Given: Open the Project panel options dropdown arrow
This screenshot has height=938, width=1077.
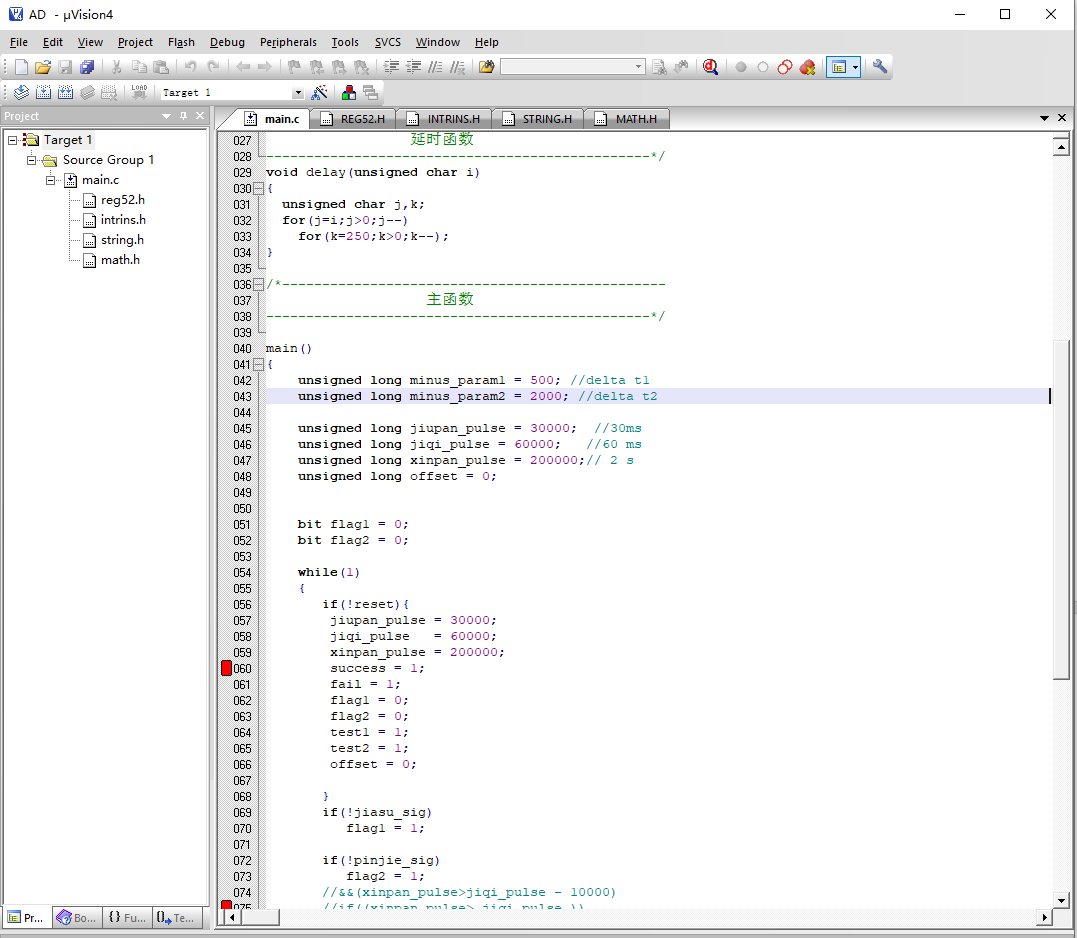Looking at the screenshot, I should [166, 116].
